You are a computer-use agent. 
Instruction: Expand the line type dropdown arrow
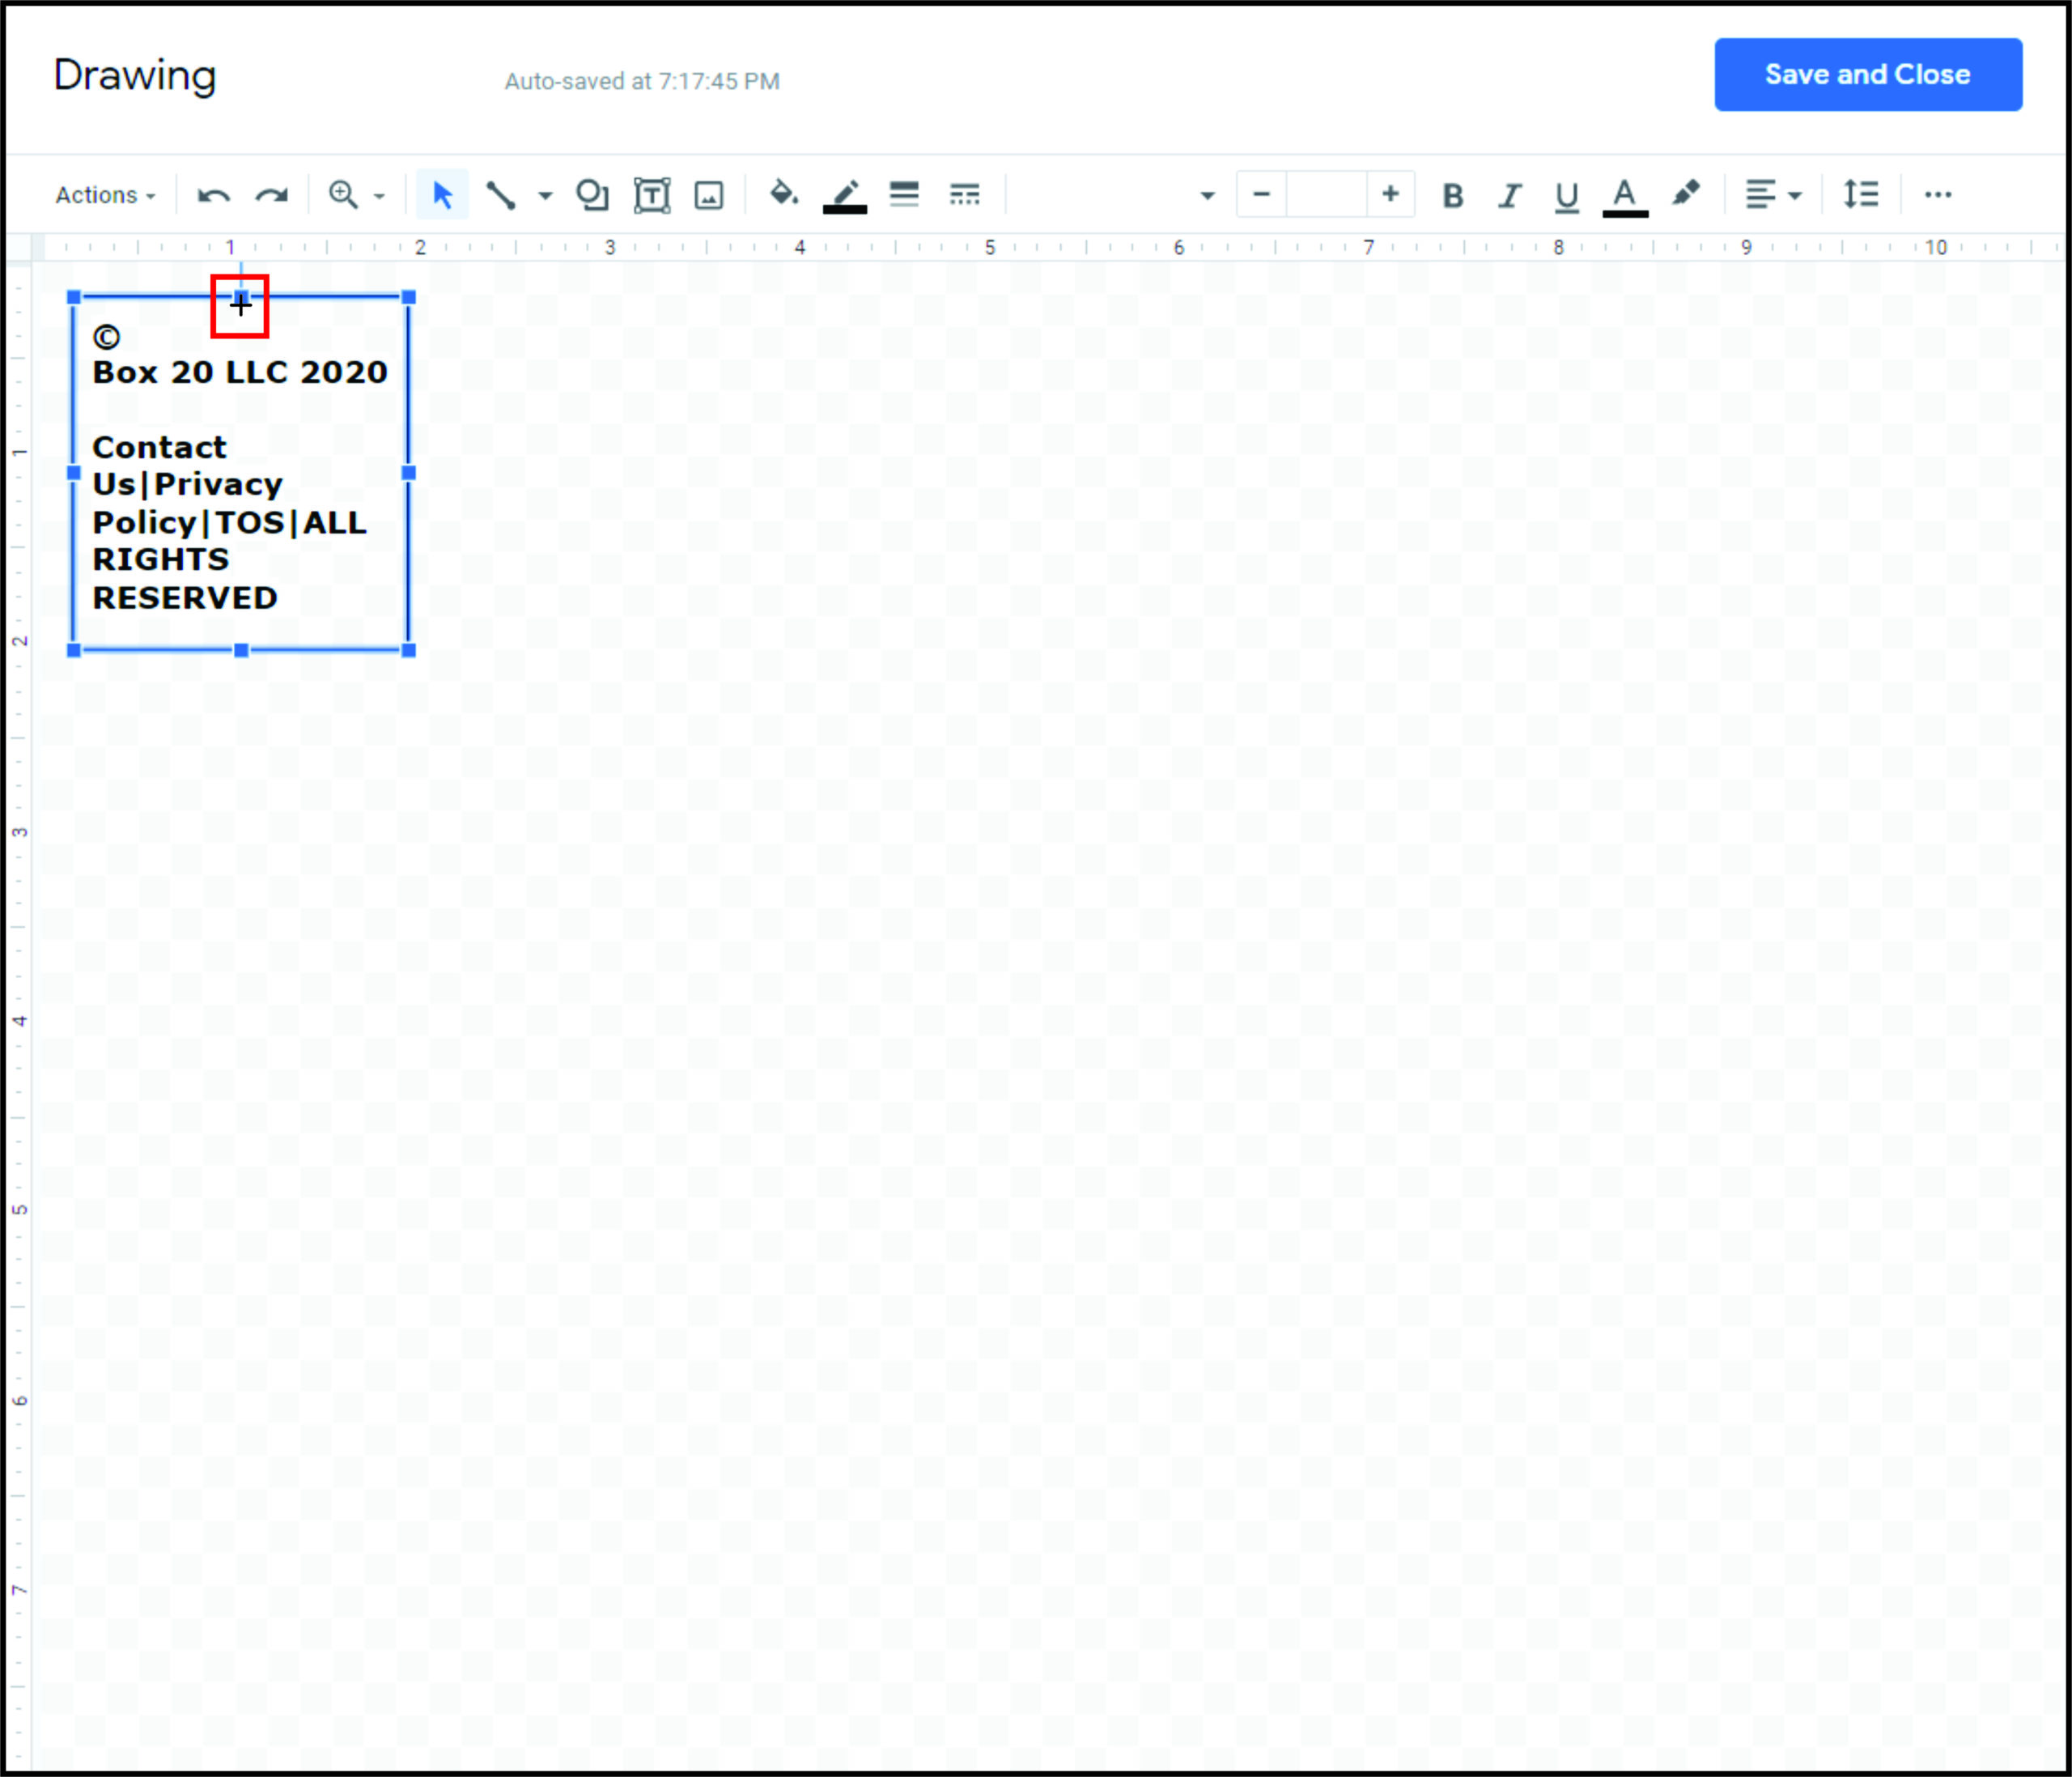click(545, 196)
